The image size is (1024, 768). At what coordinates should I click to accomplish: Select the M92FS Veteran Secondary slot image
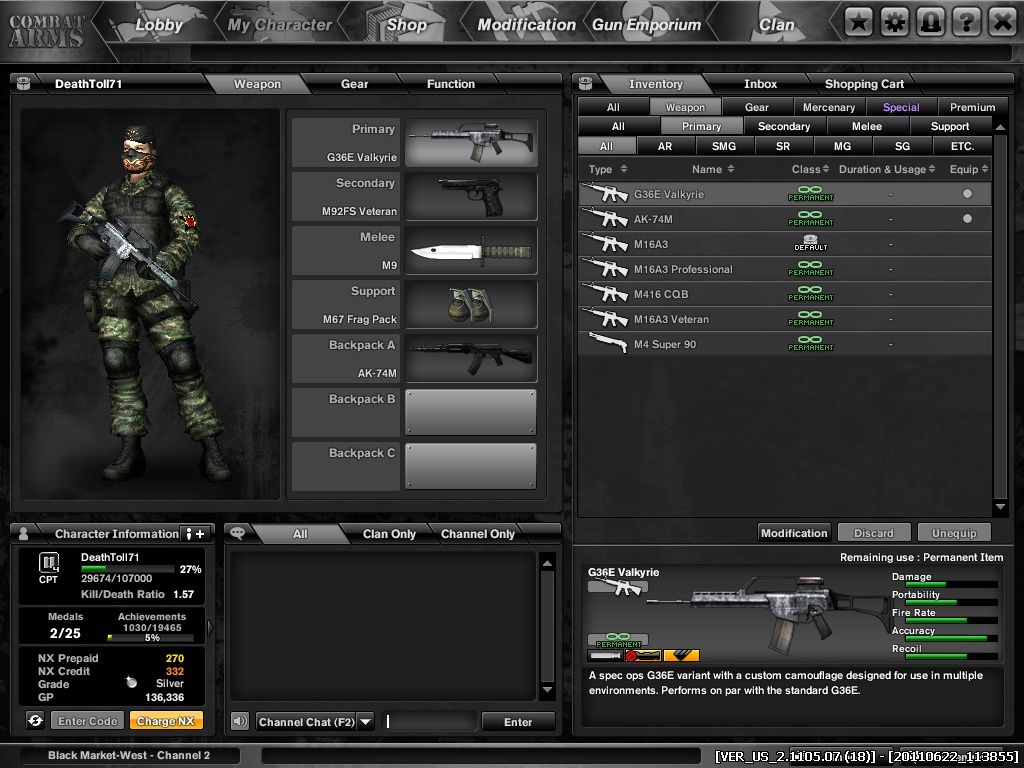click(x=471, y=197)
